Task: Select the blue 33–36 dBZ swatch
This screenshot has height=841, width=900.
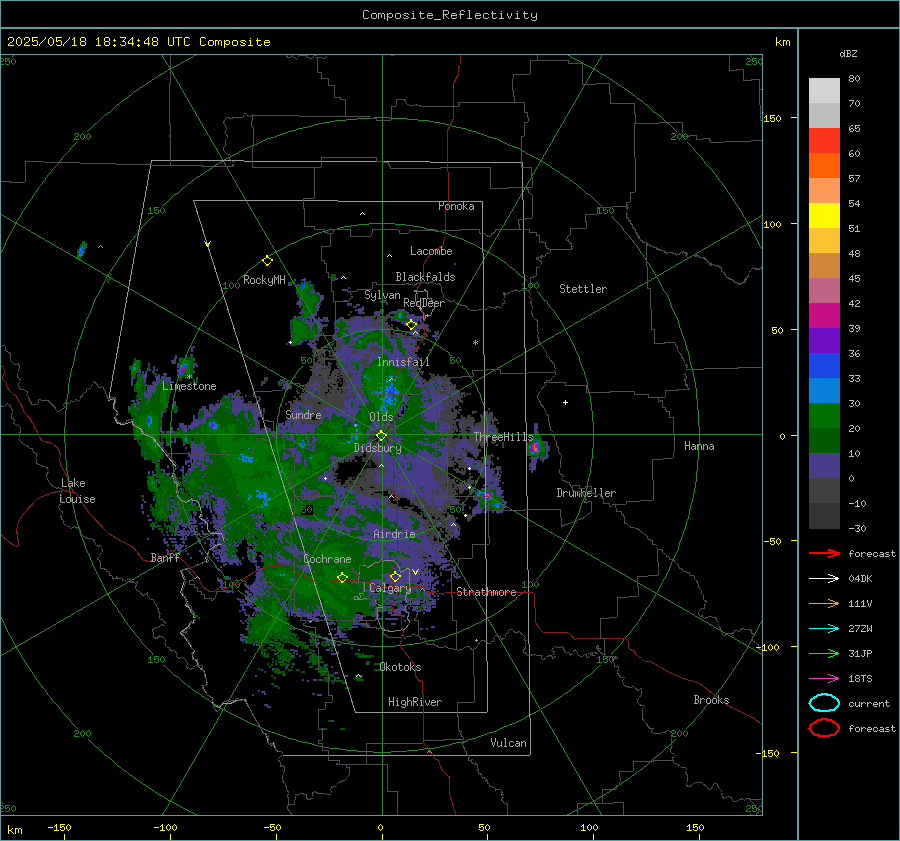Action: 824,366
